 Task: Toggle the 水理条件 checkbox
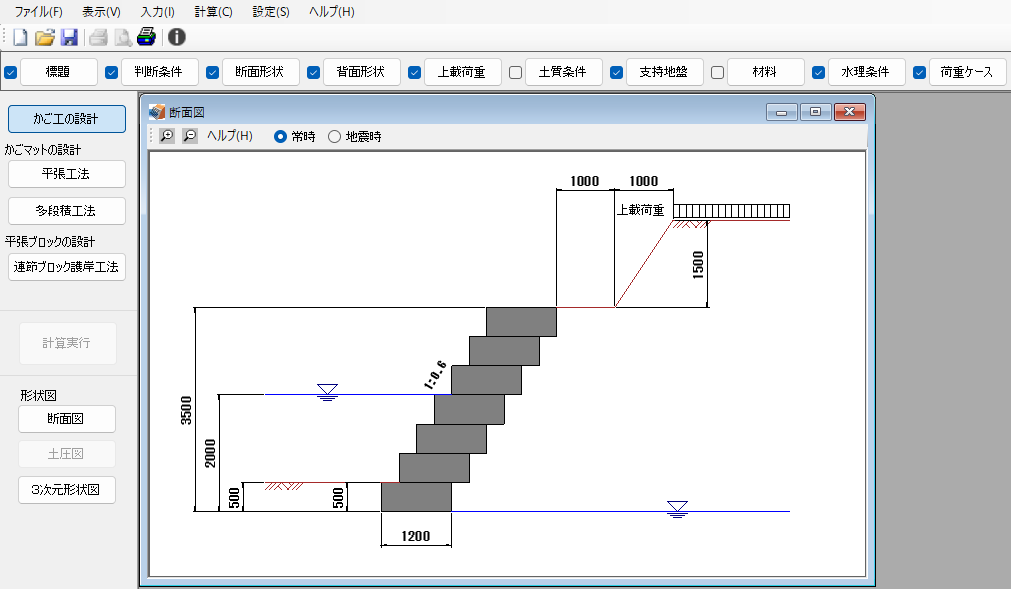pos(818,72)
